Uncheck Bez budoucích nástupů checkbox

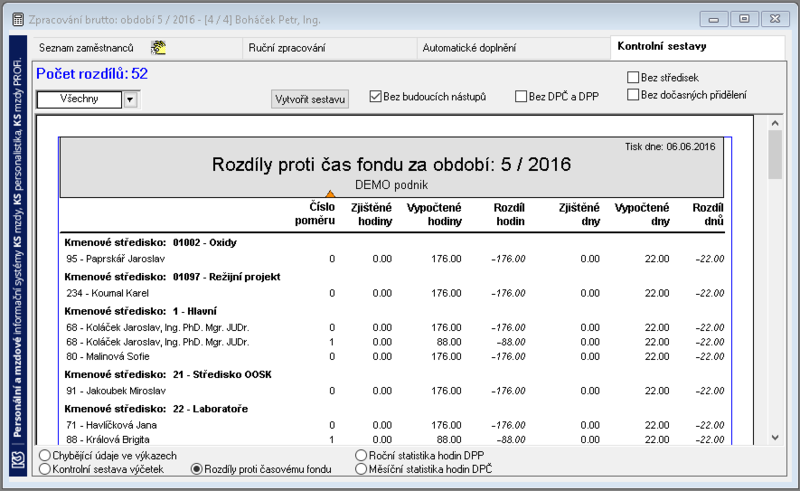click(x=428, y=96)
